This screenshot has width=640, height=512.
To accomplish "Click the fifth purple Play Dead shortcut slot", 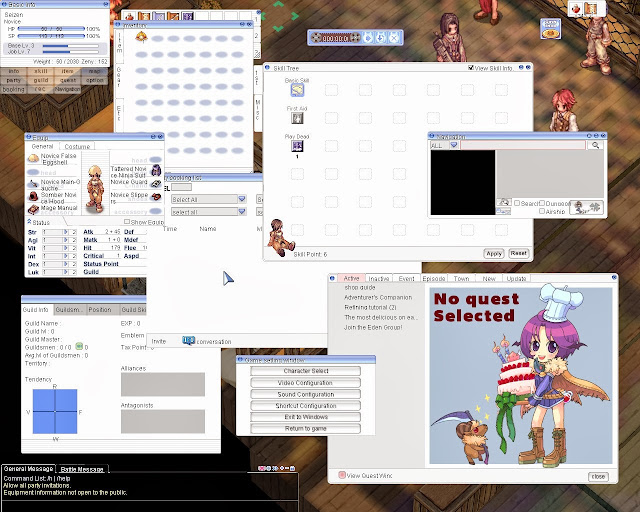I will 188,16.
